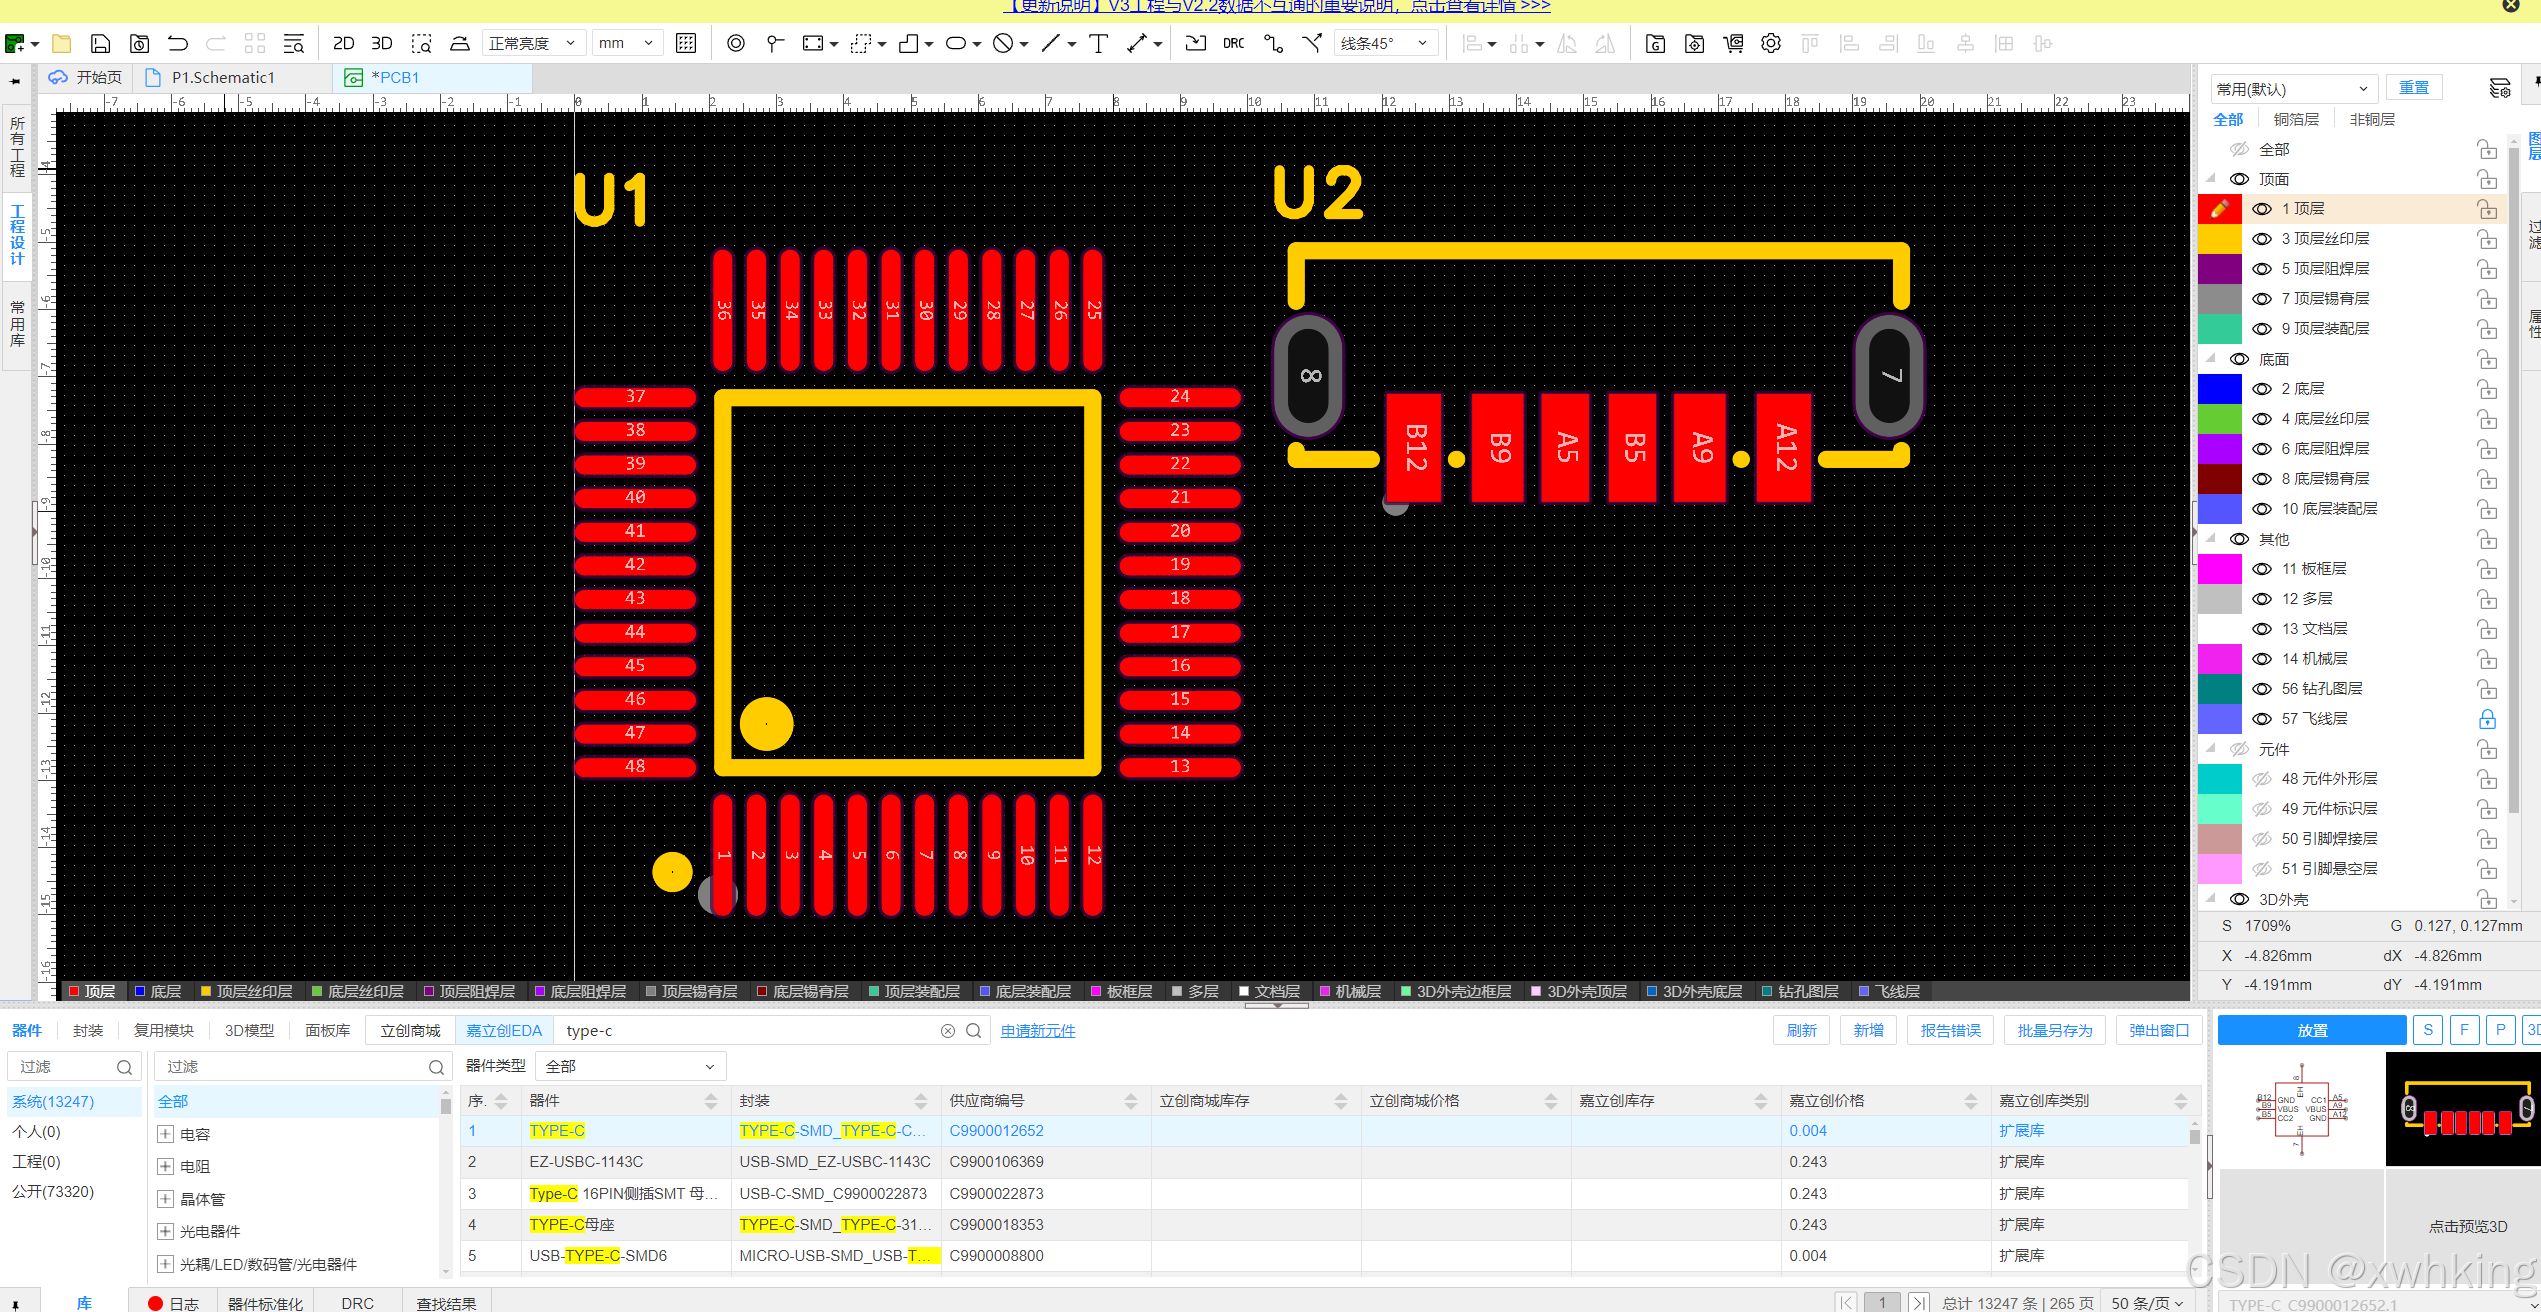Viewport: 2541px width, 1312px height.
Task: Toggle visibility of 2 底层 layer
Action: pos(2261,389)
